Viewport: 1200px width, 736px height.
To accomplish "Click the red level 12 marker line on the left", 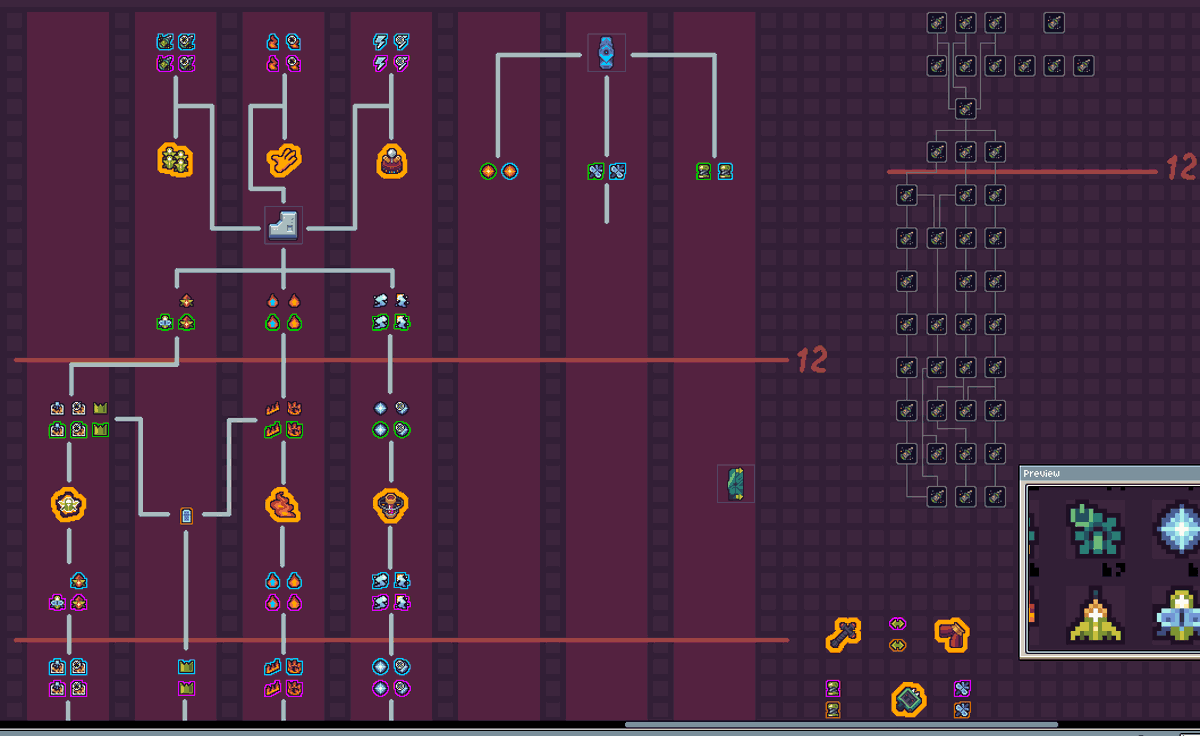I will (400, 360).
